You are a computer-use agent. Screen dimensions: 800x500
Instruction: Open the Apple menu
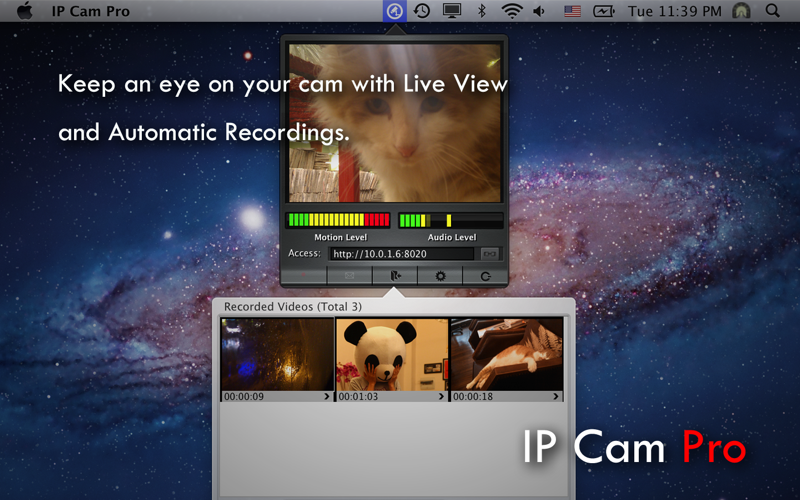24,11
